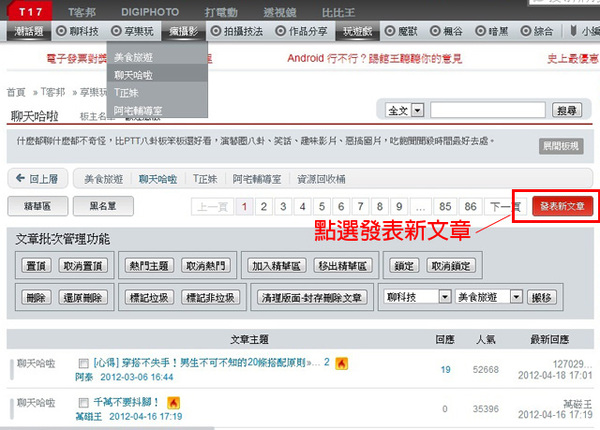Viewport: 600px width, 430px height.
Task: Open Android 行不行 headline link
Action: pyautogui.click(x=375, y=58)
